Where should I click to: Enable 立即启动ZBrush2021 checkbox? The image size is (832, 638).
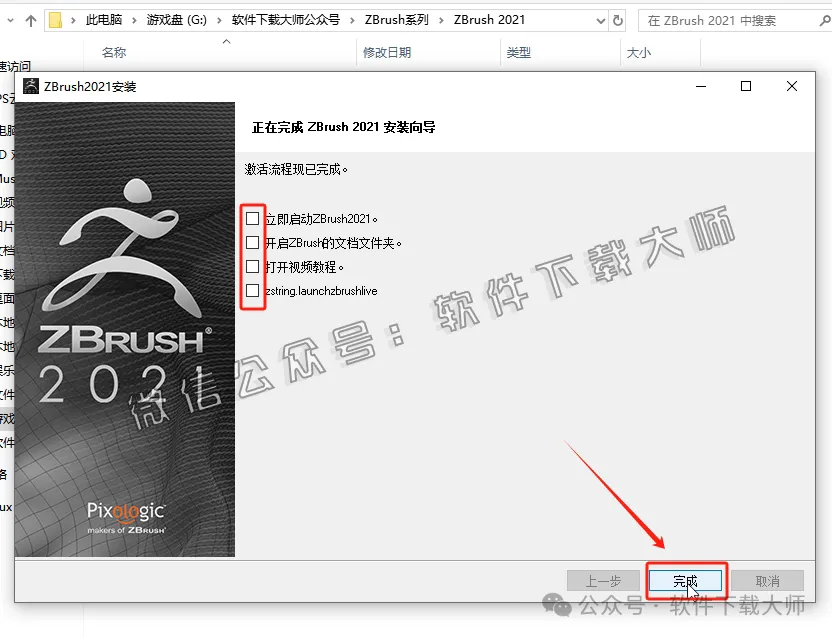point(252,217)
